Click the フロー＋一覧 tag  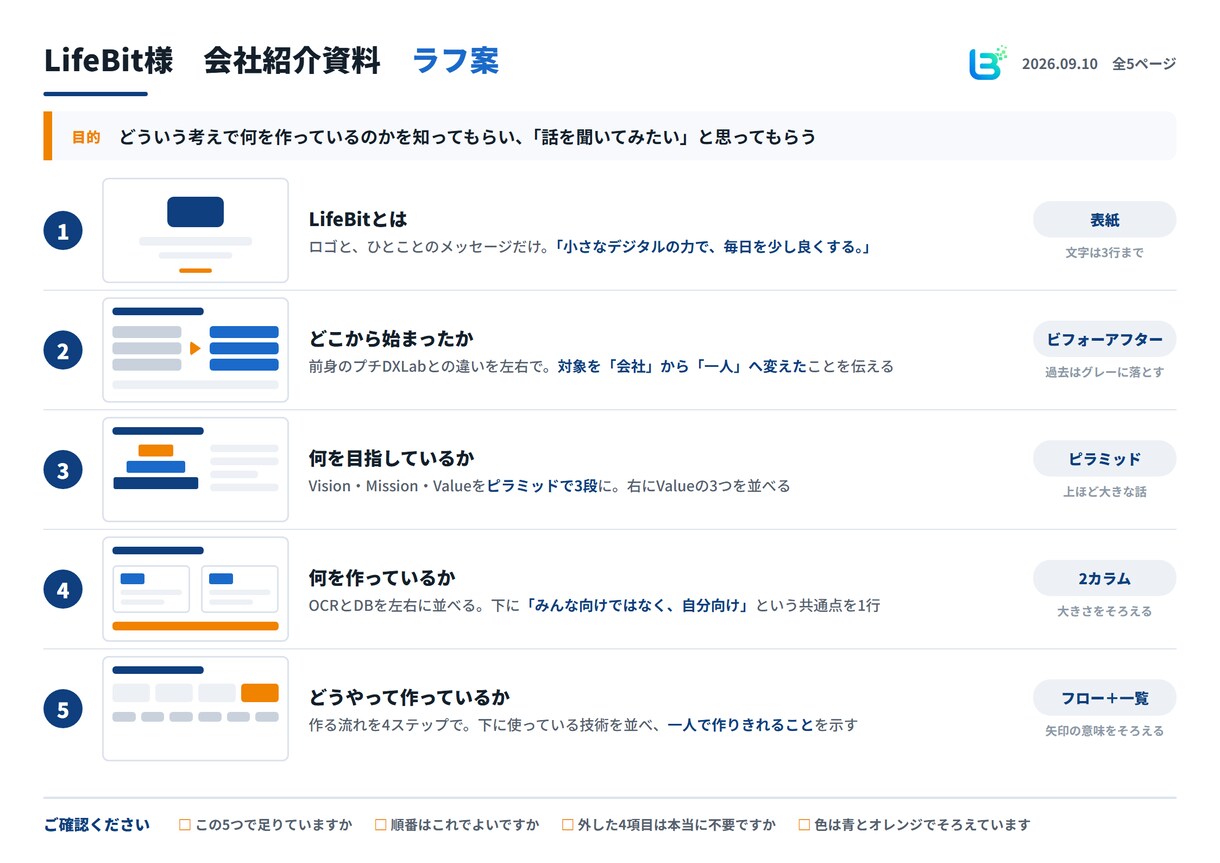[1104, 698]
